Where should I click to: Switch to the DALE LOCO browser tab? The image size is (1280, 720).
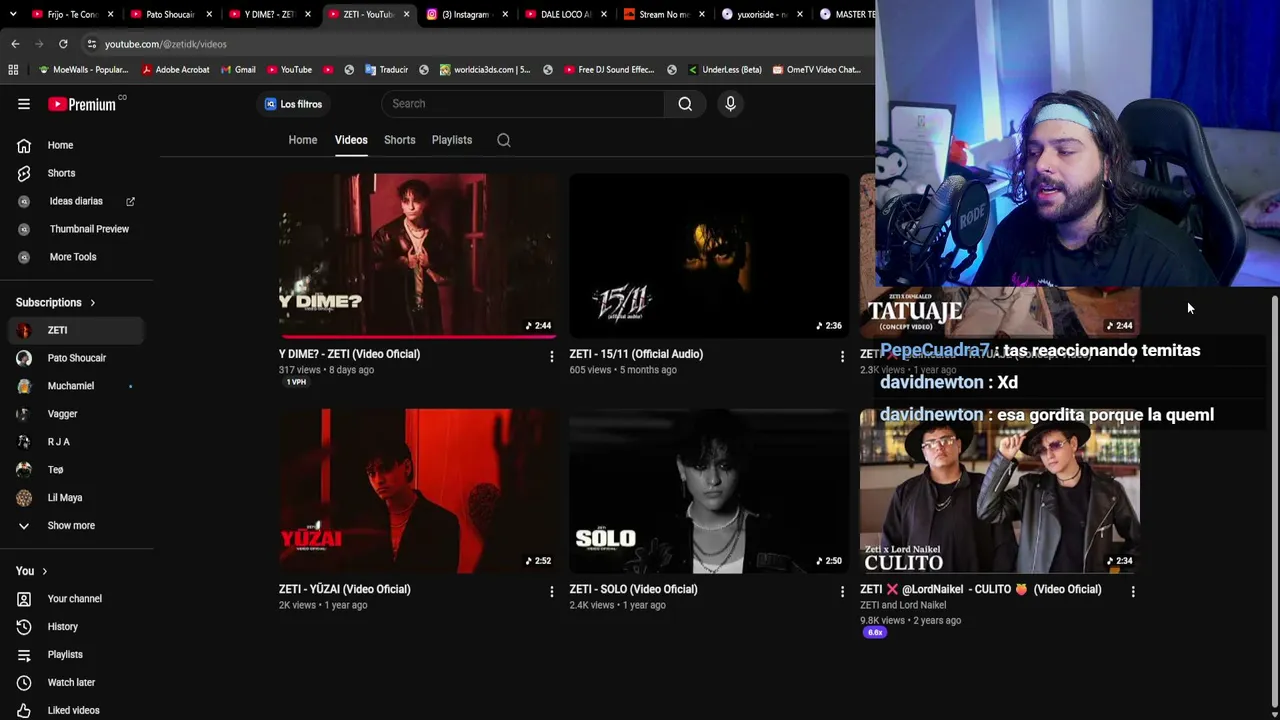[566, 14]
